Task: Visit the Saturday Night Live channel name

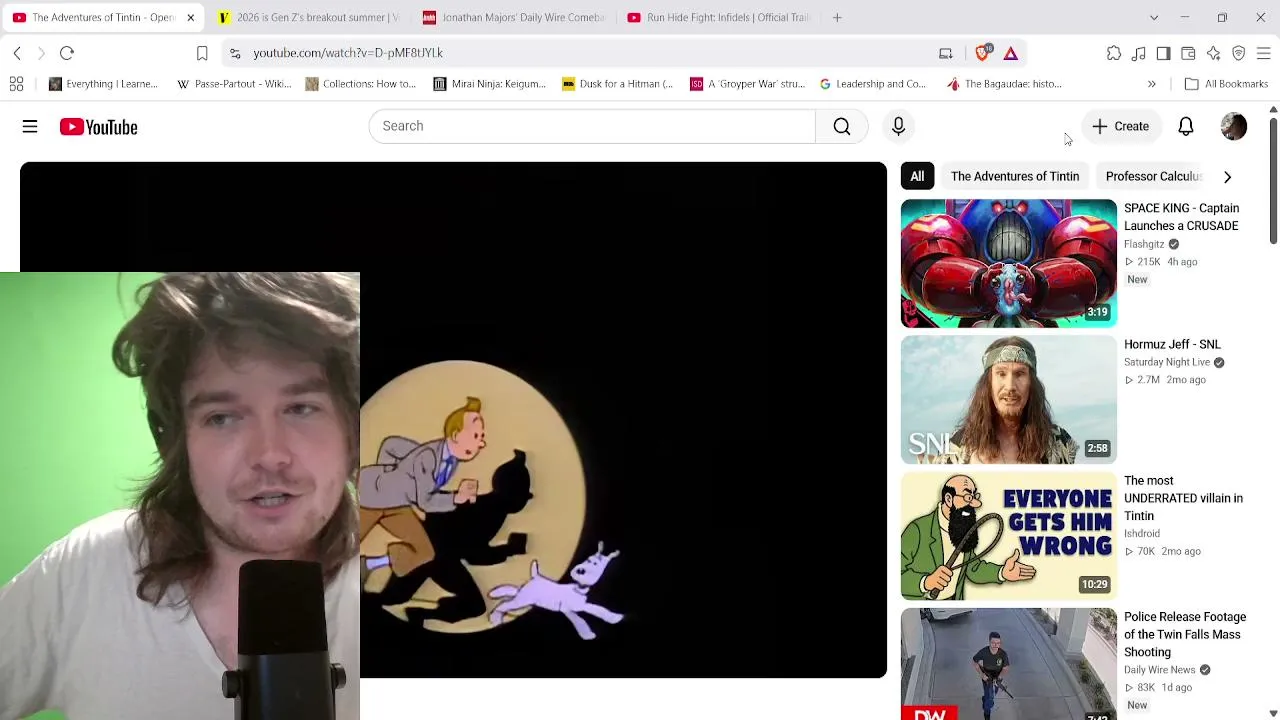Action: [x=1167, y=362]
